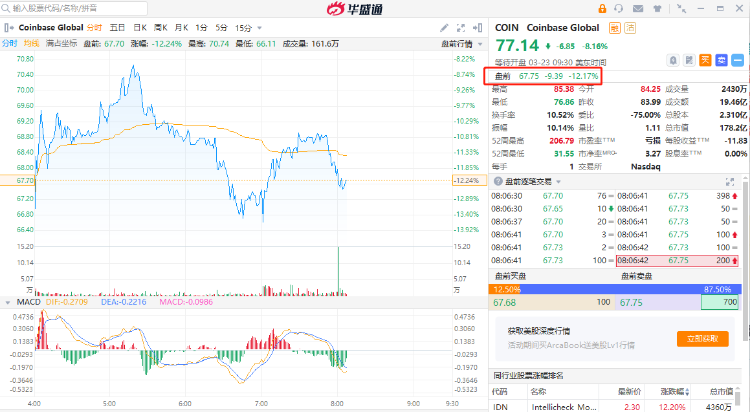Switch to the 分时 chart tab

tap(94, 28)
